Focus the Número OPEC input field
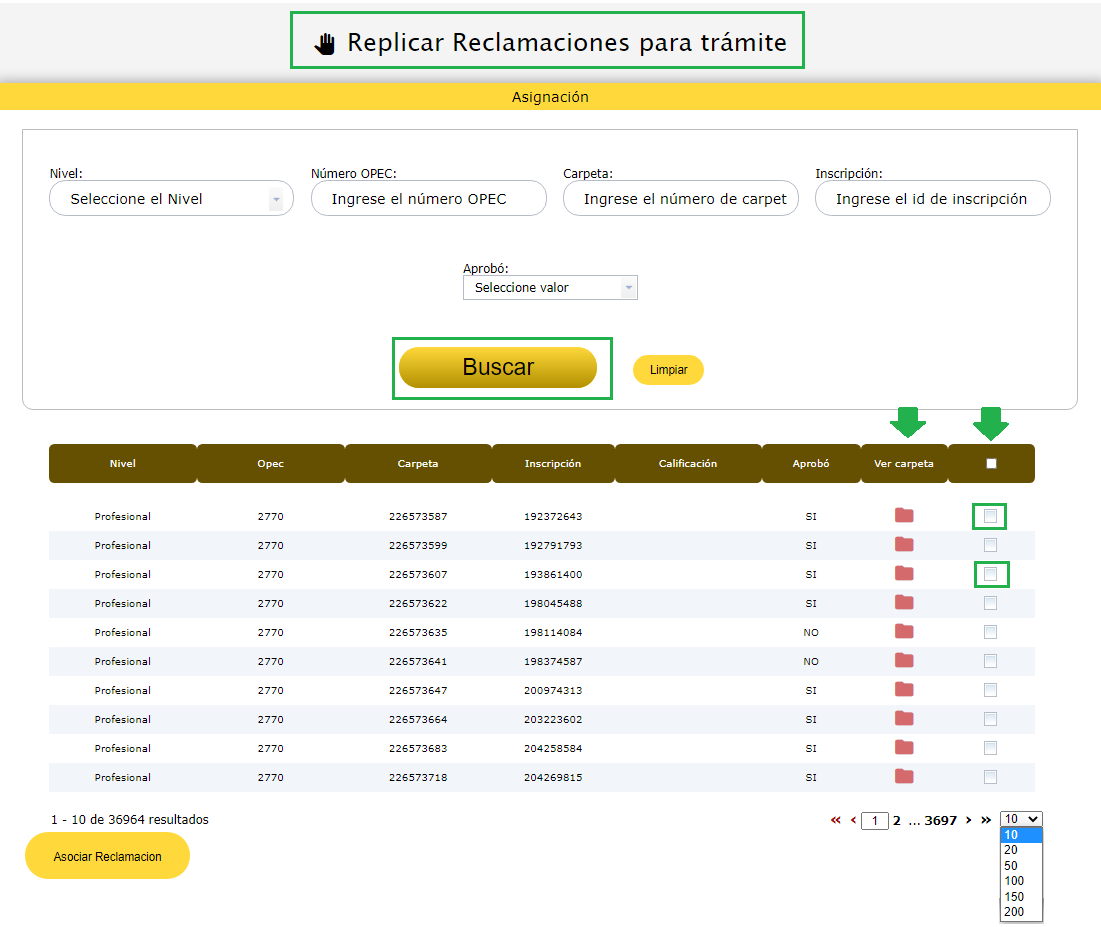1101x927 pixels. (x=428, y=199)
